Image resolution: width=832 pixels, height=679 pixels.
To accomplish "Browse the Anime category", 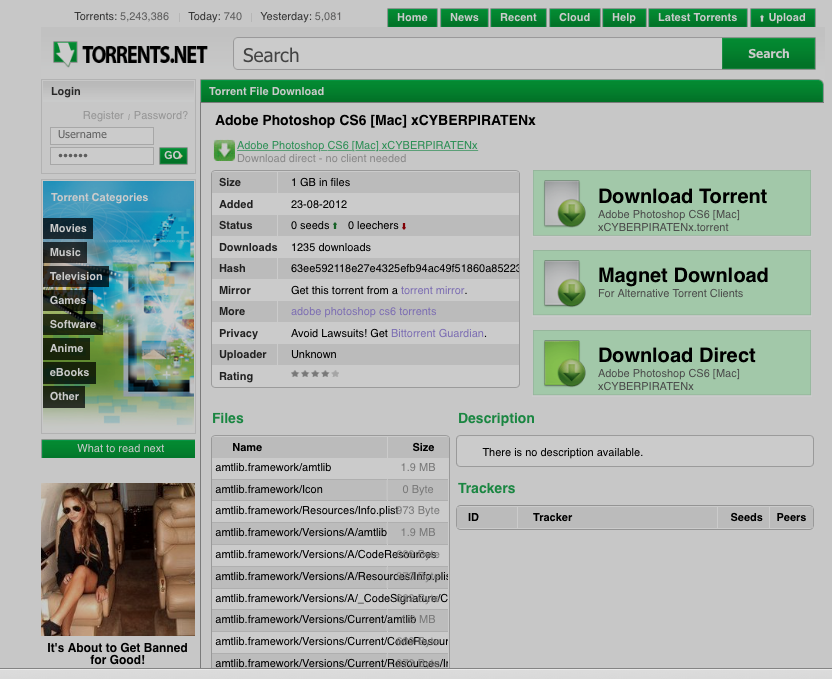I will pos(66,349).
